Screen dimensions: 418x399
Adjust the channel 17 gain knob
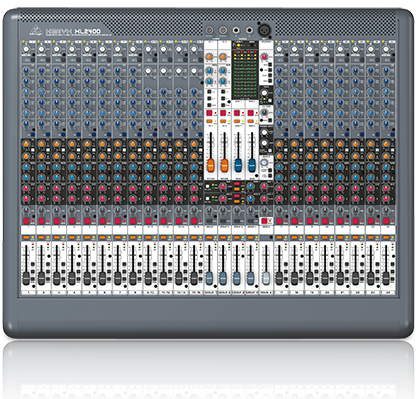tap(279, 49)
